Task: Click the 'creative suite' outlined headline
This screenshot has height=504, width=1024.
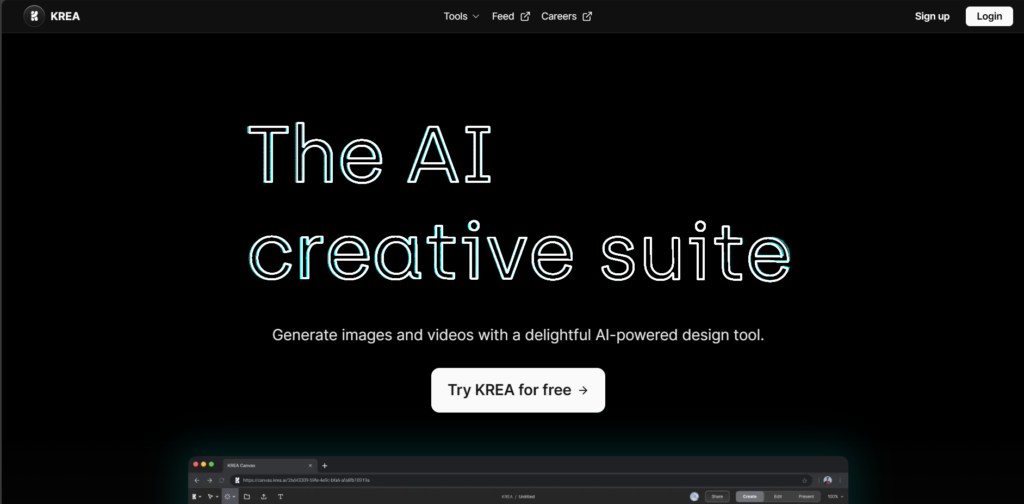Action: click(519, 251)
